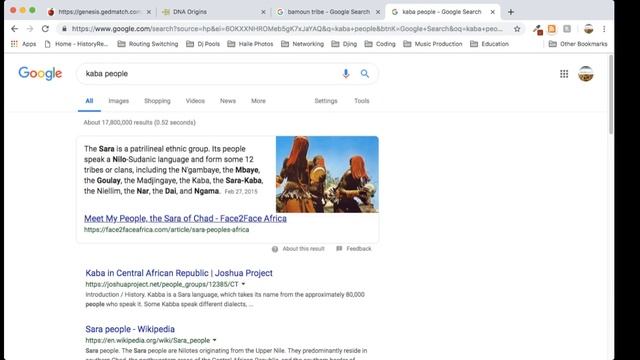Open the Other Bookmarks folder
640x360 pixels.
(x=578, y=44)
